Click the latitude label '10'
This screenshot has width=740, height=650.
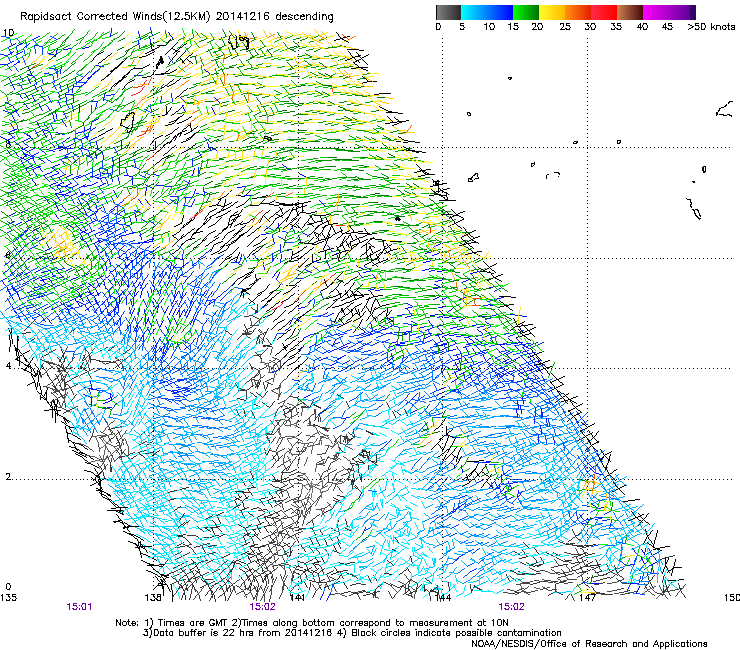9,33
